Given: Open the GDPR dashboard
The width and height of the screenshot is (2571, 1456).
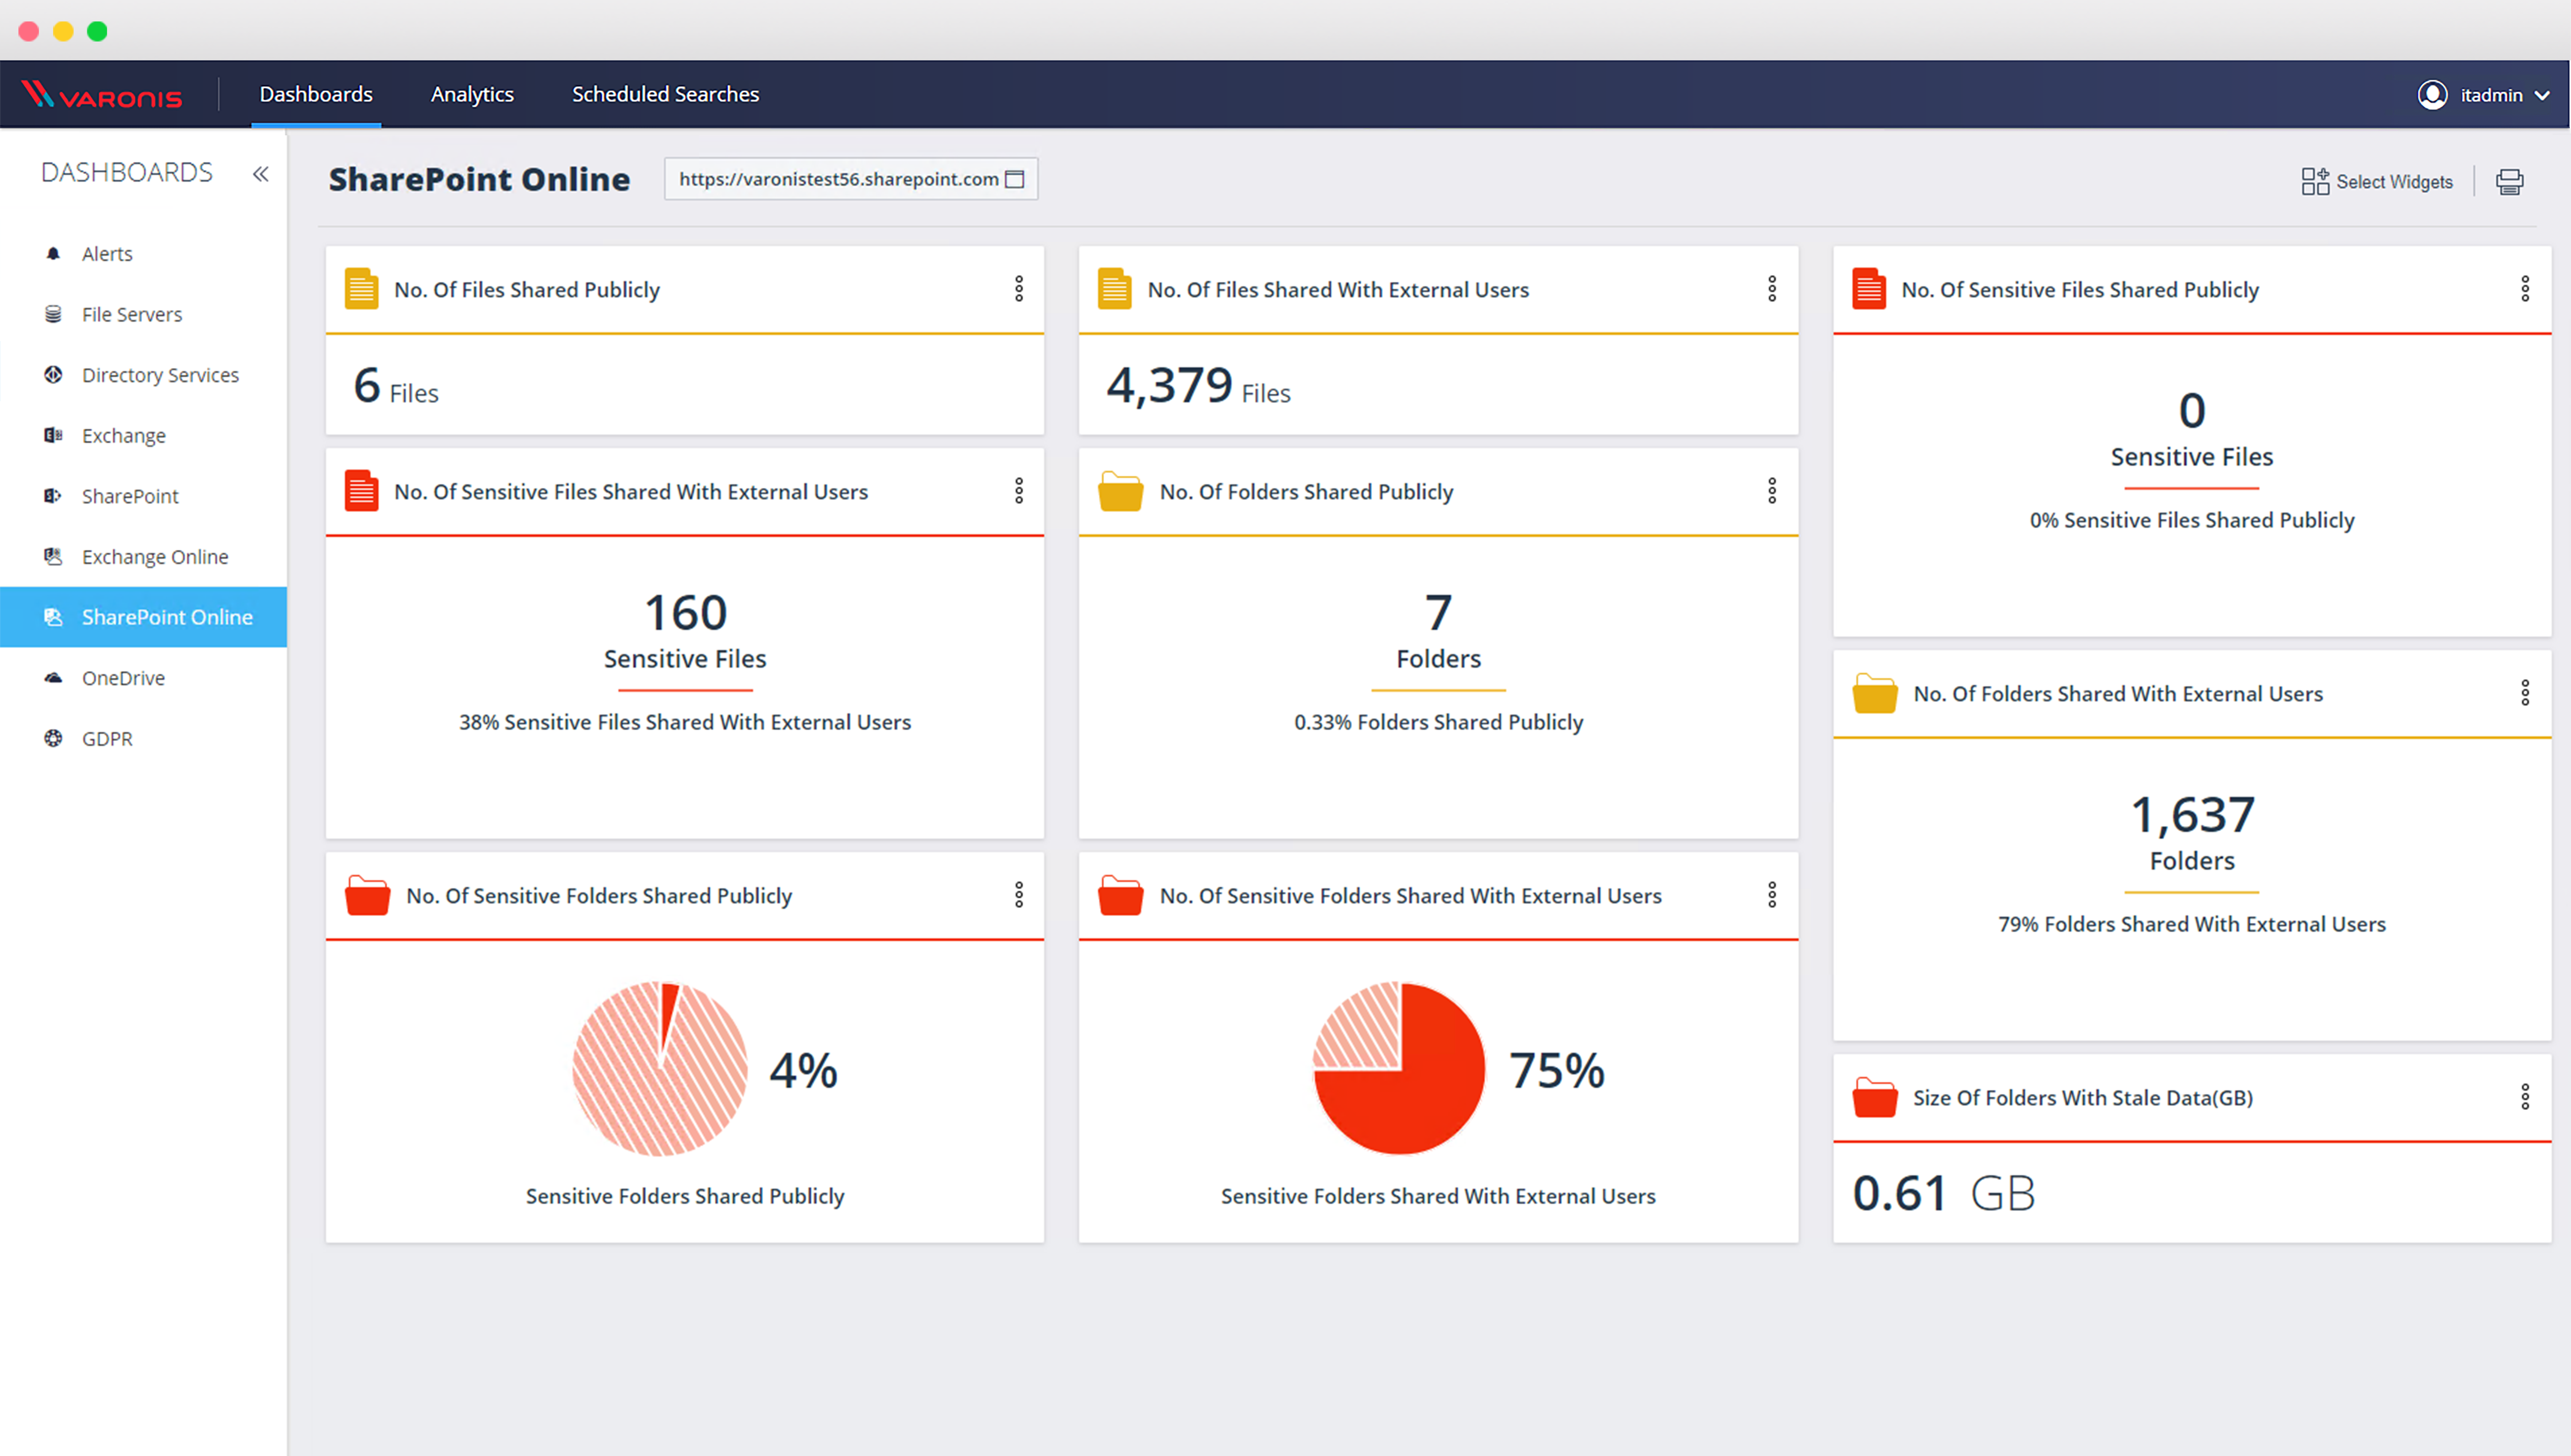Looking at the screenshot, I should tap(143, 739).
